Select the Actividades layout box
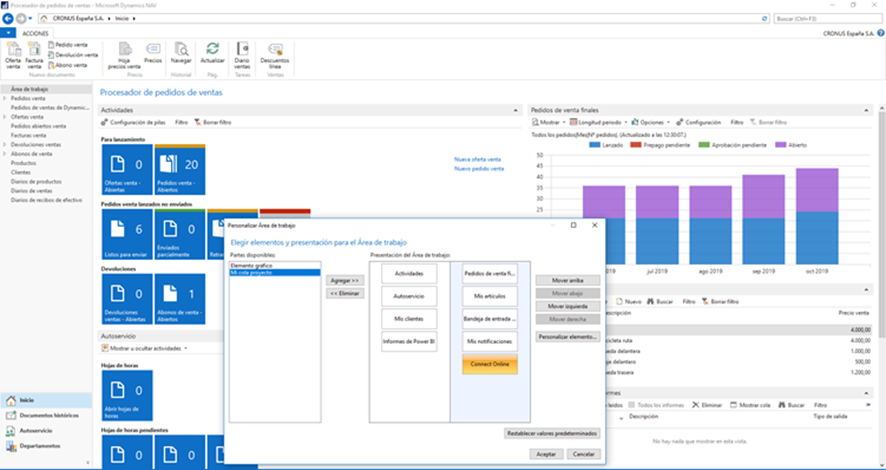Image resolution: width=886 pixels, height=470 pixels. point(409,273)
